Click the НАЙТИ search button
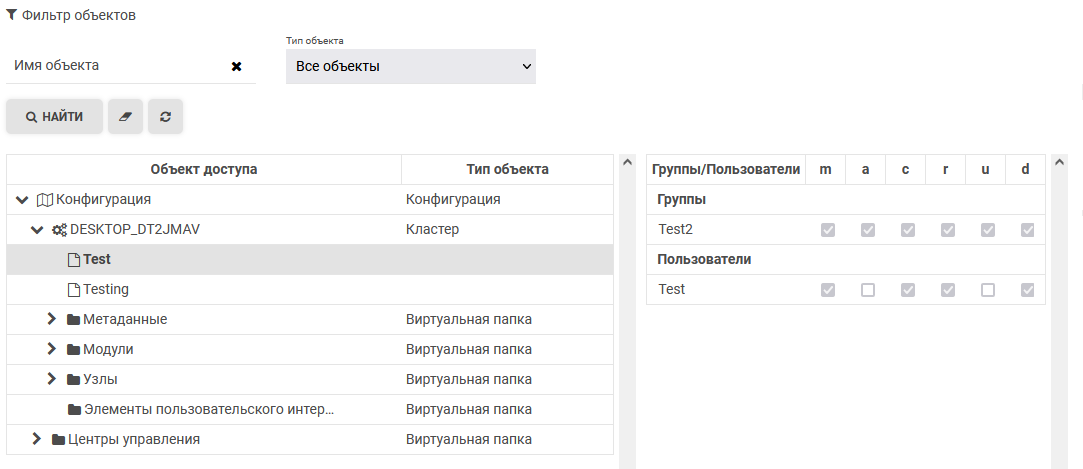The width and height of the screenshot is (1083, 469). (55, 117)
